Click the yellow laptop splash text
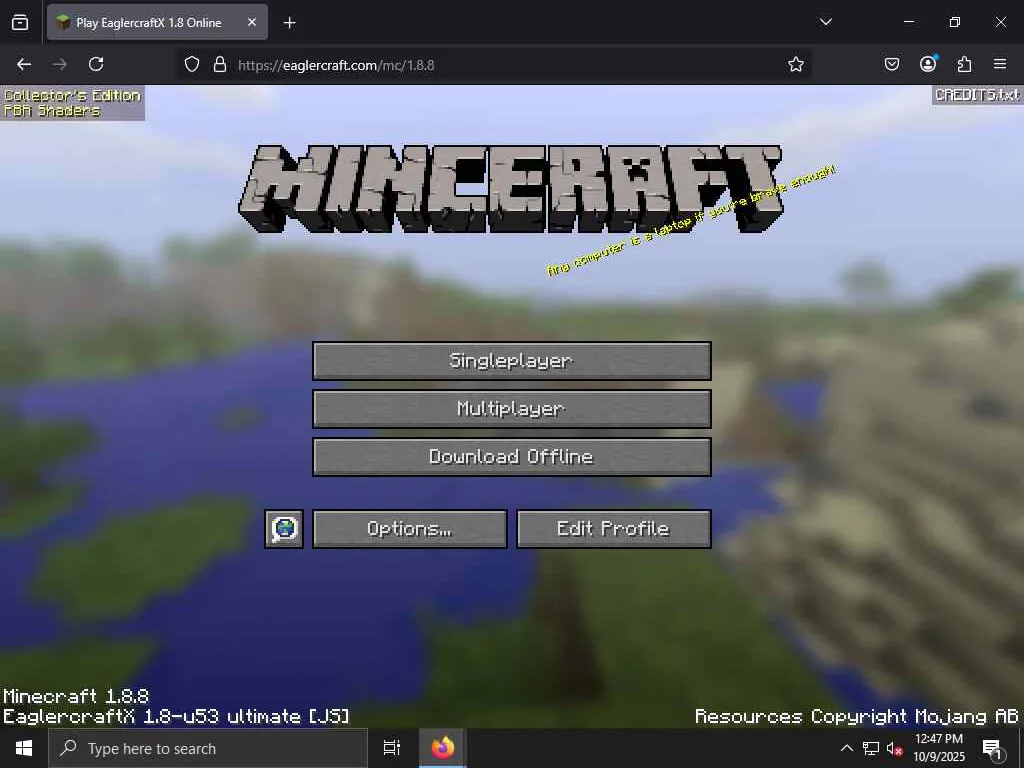The height and width of the screenshot is (768, 1024). click(x=690, y=221)
